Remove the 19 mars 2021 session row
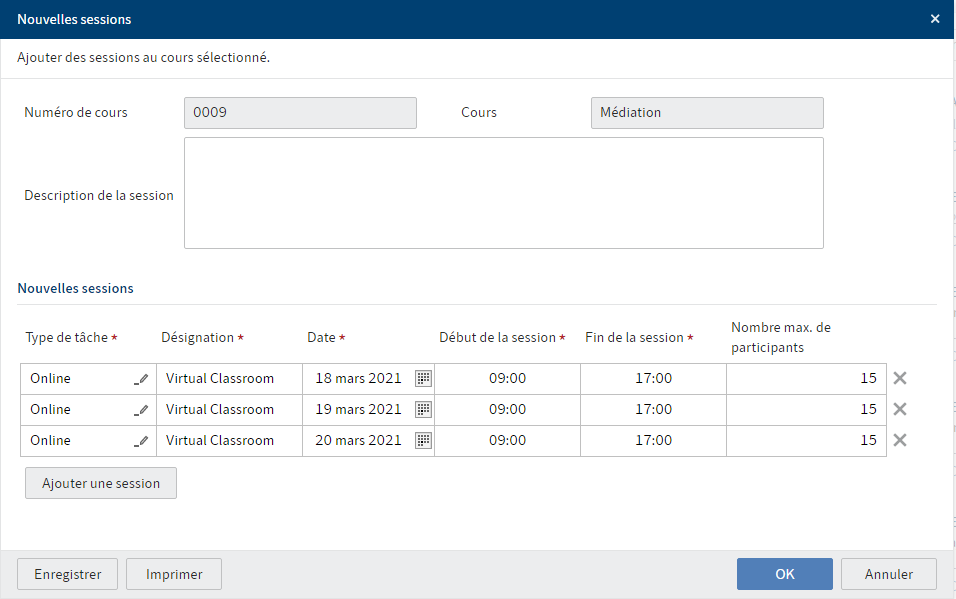This screenshot has height=599, width=956. (900, 409)
